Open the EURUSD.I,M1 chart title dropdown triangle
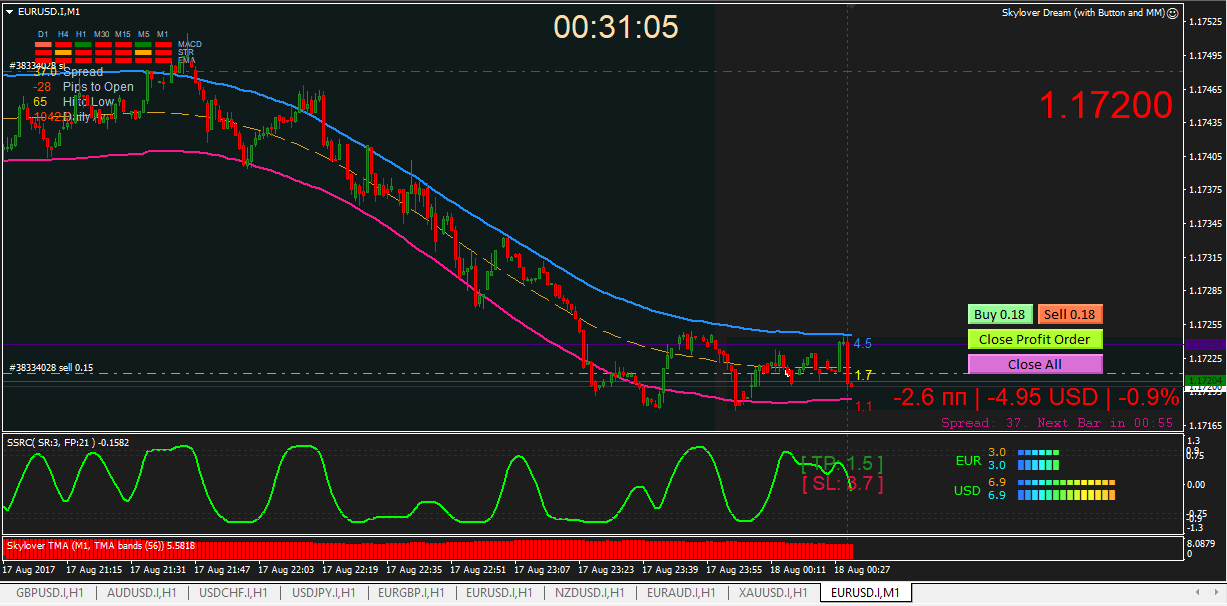1227x606 pixels. click(9, 10)
